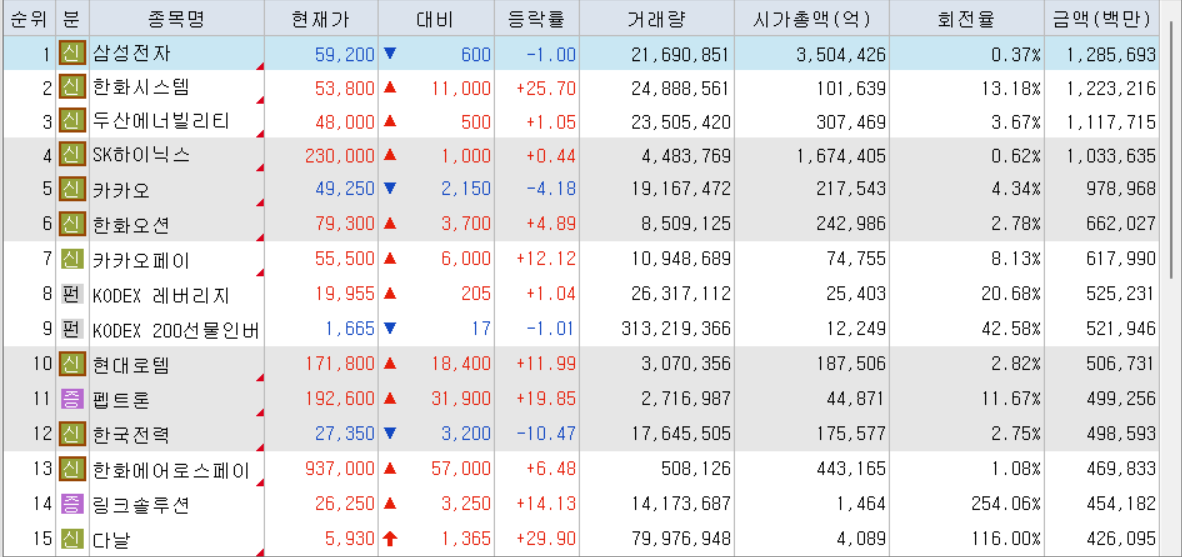This screenshot has height=557, width=1182.
Task: Click the 펀 badge beside KODEX 레버리지
Action: tap(72, 294)
